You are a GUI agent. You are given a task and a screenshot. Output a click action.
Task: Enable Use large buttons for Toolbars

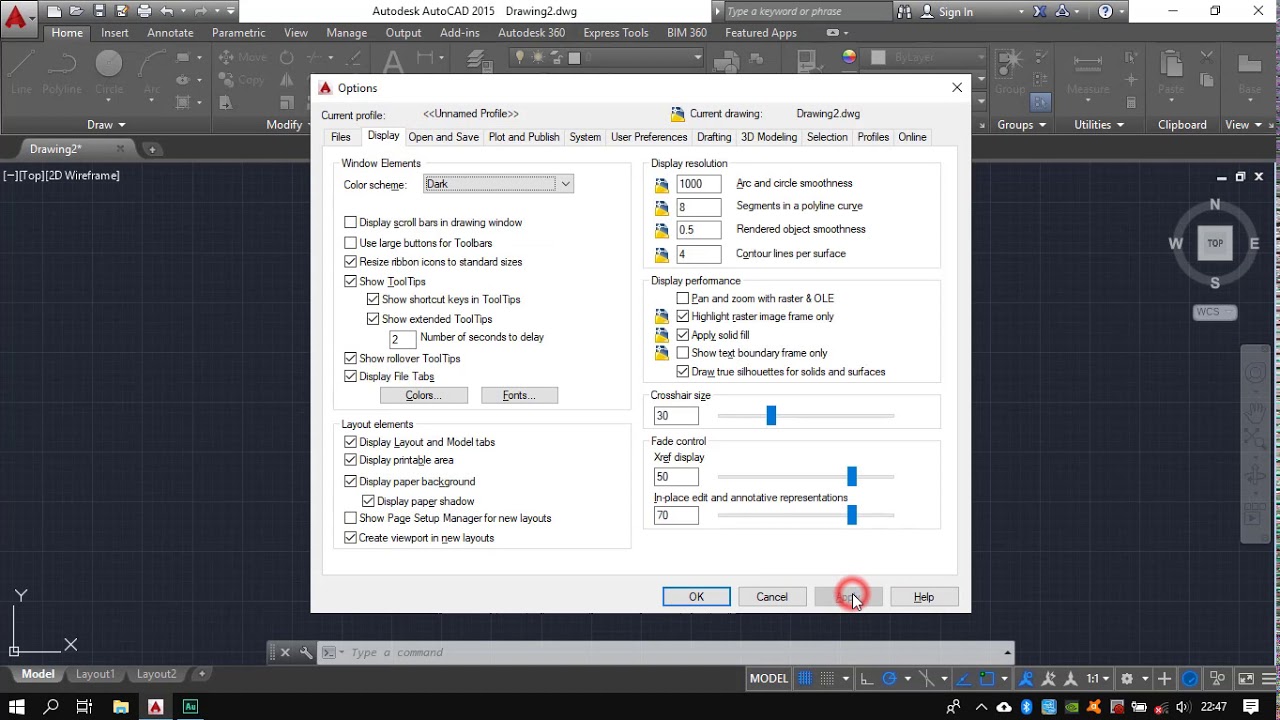[x=350, y=243]
